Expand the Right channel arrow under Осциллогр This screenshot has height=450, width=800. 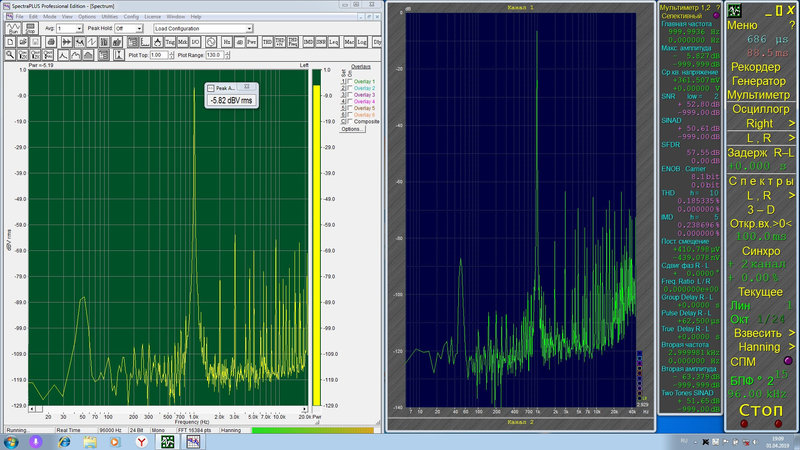click(792, 123)
